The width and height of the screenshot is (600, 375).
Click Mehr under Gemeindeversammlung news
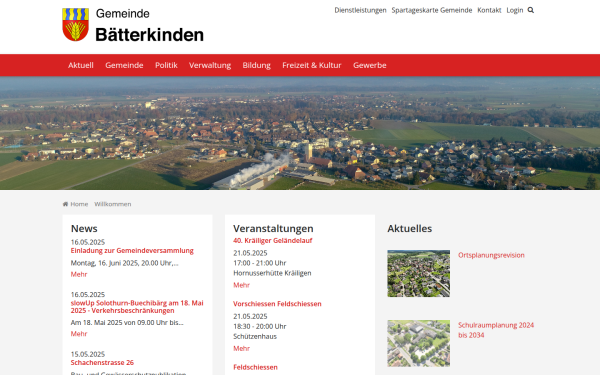[x=79, y=274]
